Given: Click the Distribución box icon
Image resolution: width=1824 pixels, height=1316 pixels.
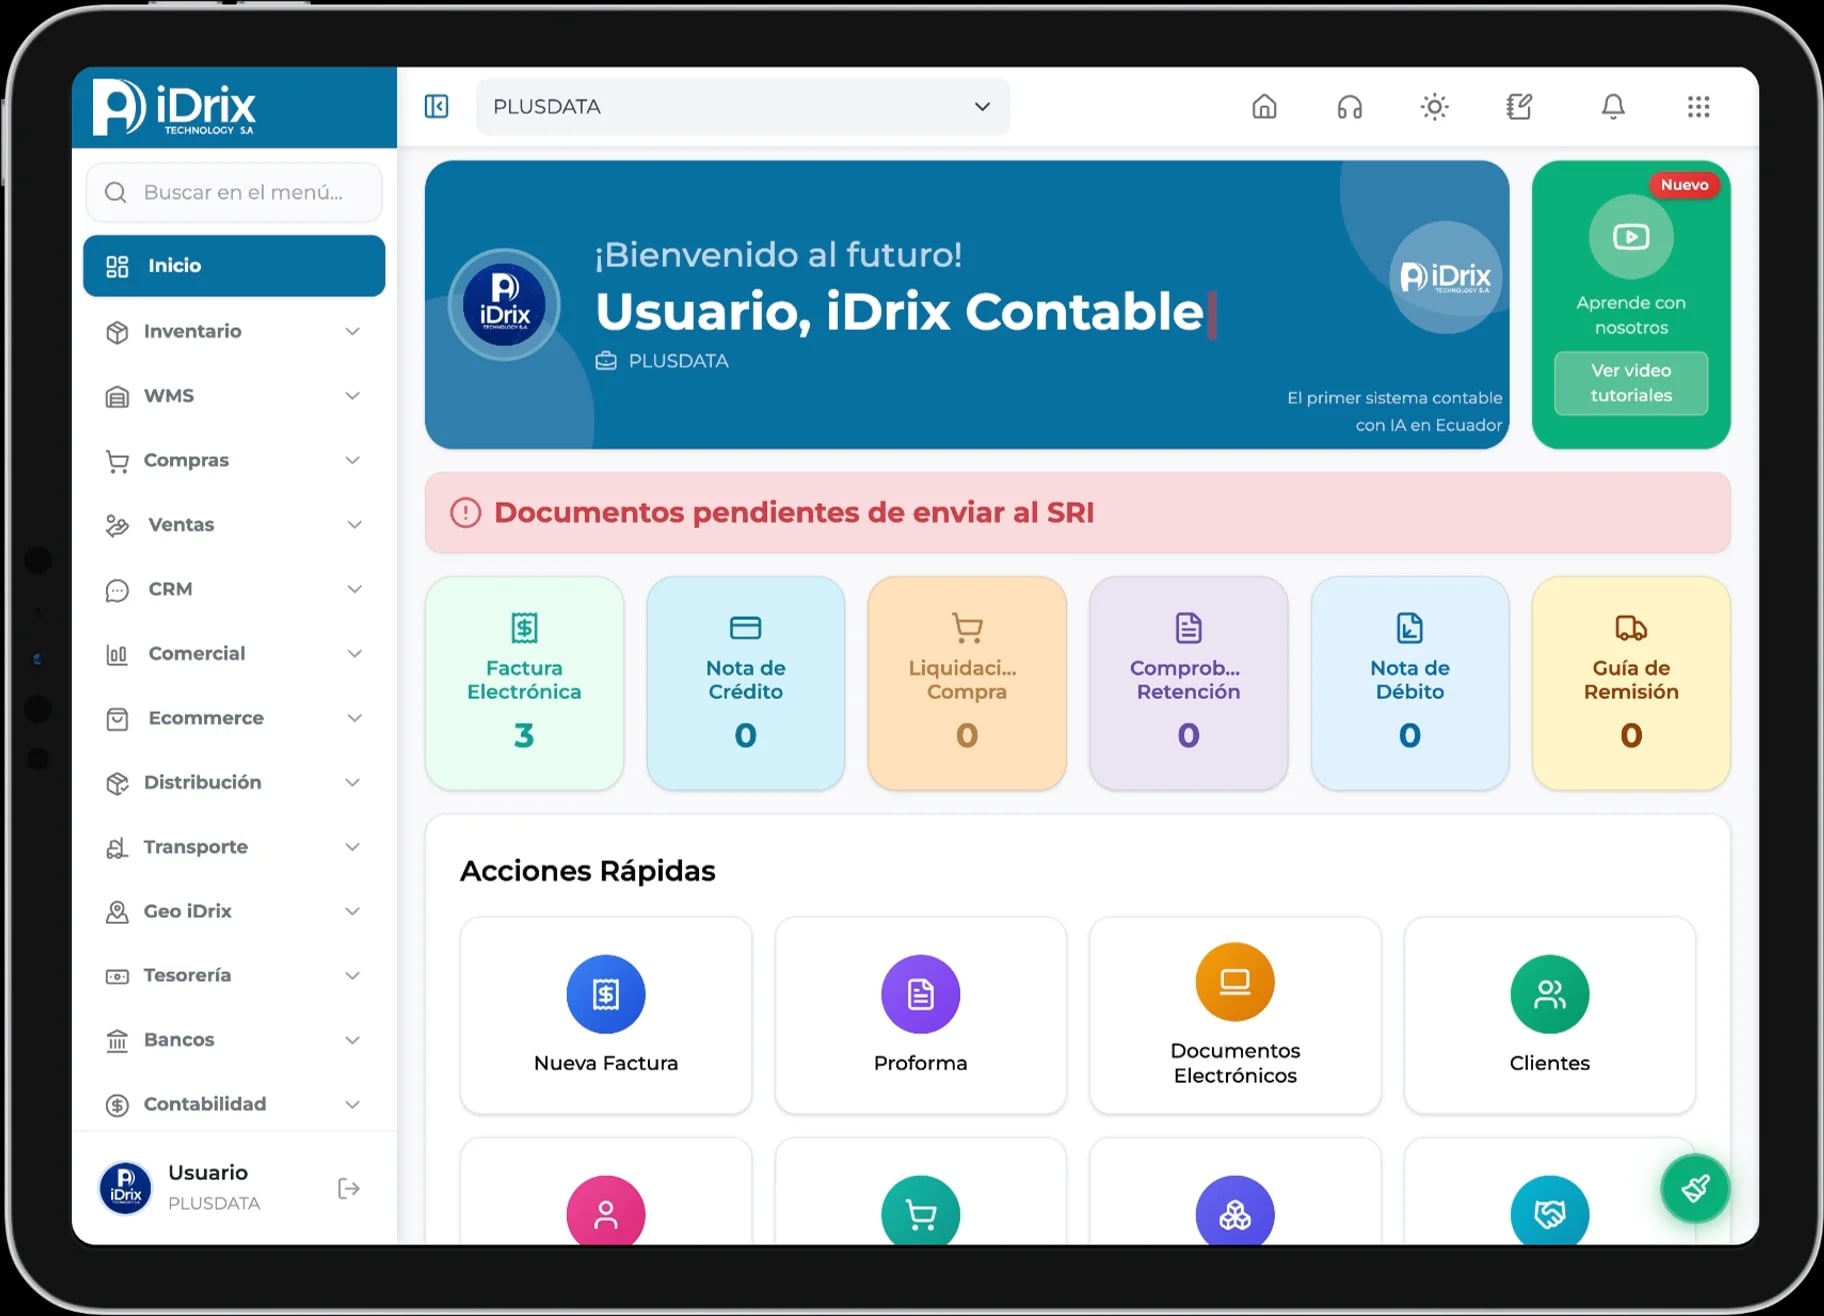Looking at the screenshot, I should pyautogui.click(x=117, y=783).
